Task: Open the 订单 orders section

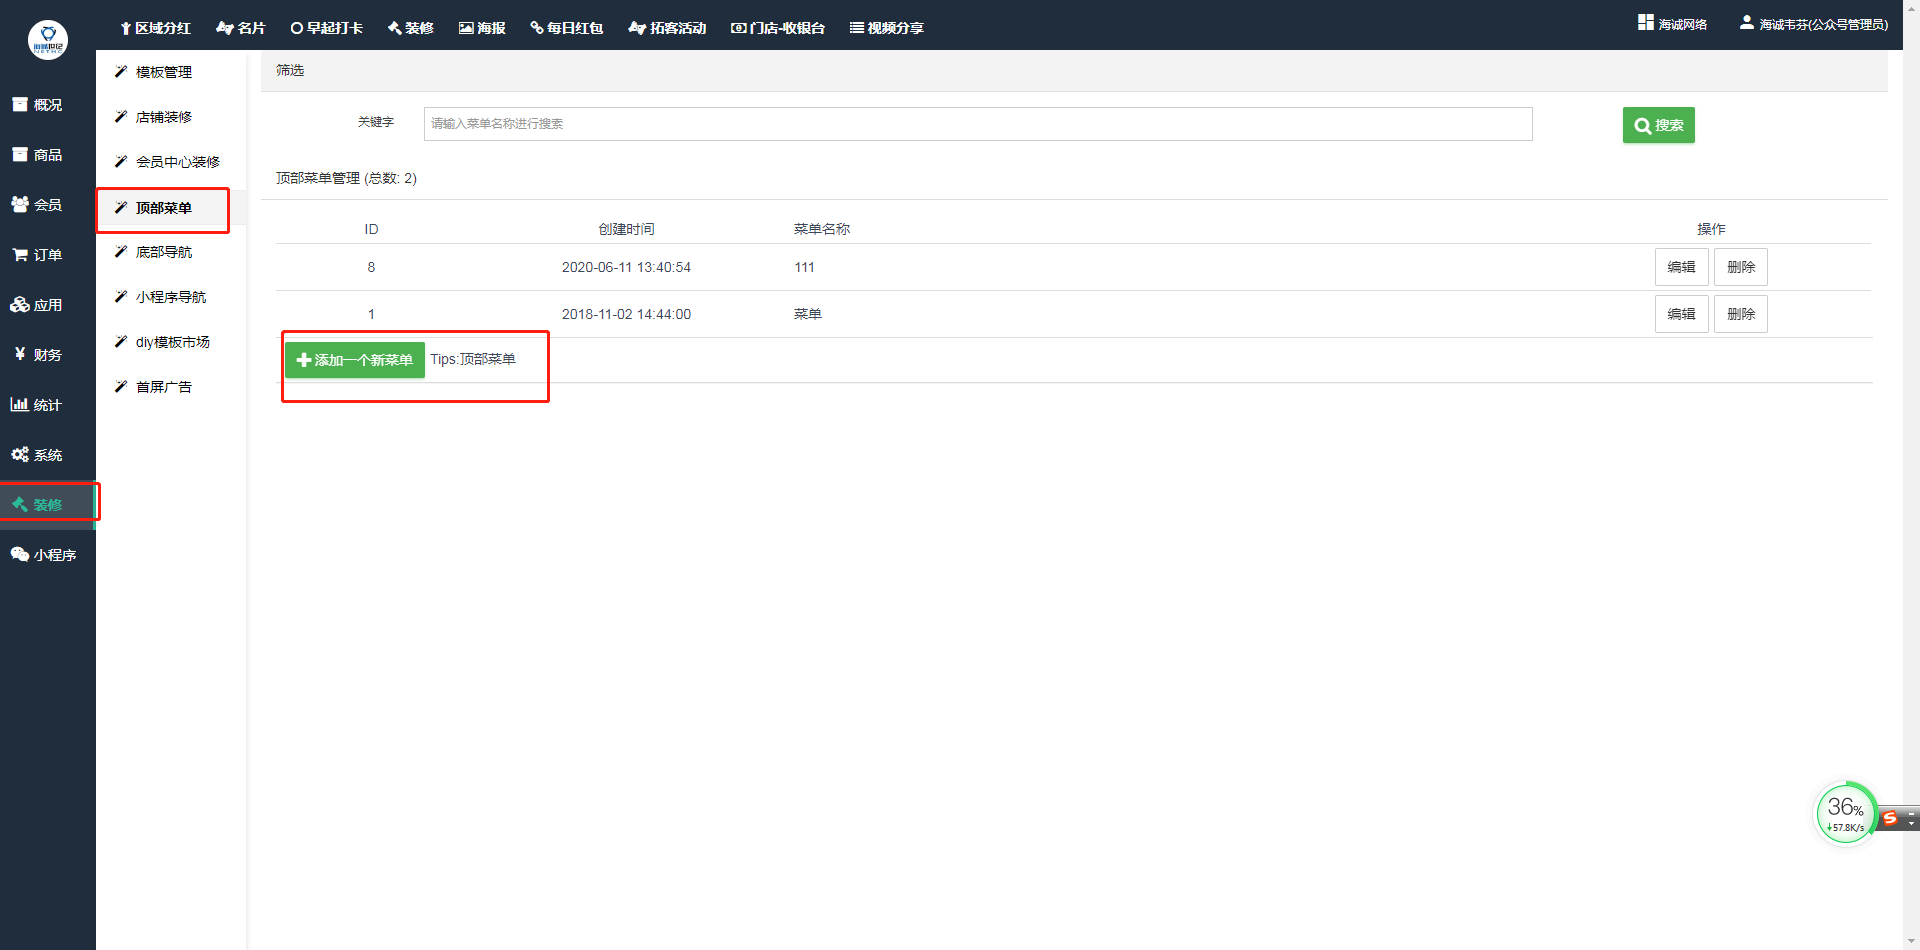Action: pos(47,255)
